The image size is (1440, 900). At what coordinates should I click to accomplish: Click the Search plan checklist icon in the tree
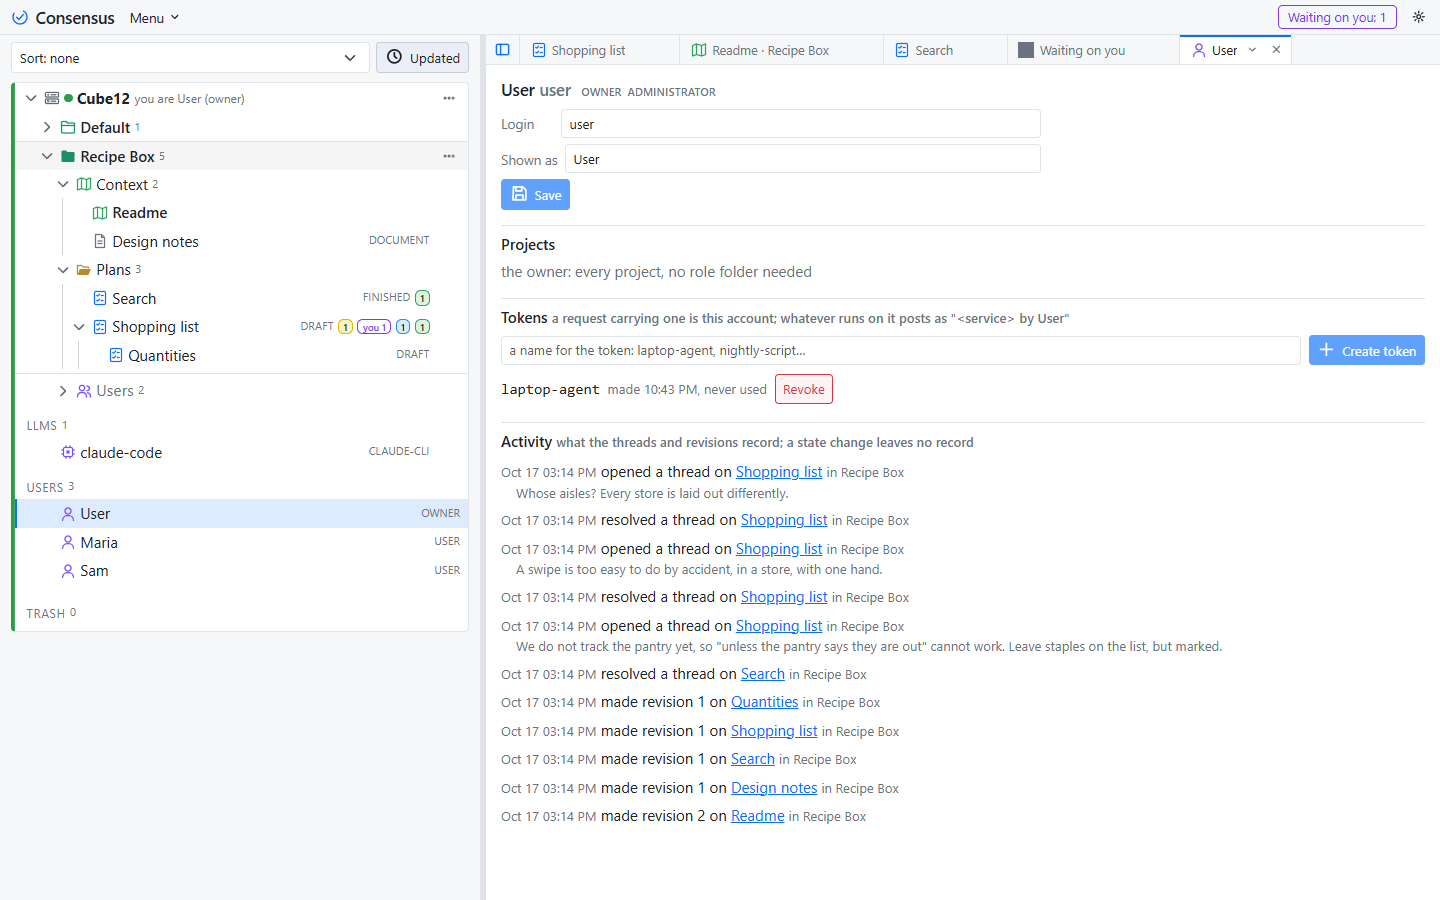tap(100, 298)
